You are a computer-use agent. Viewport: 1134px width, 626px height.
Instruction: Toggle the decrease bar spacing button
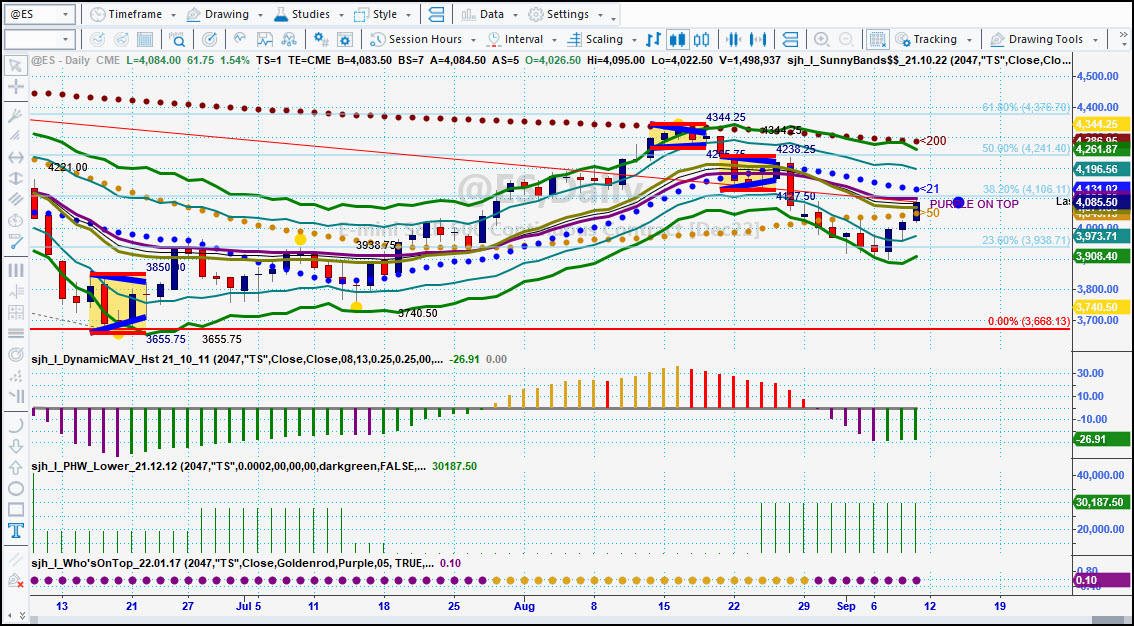pyautogui.click(x=734, y=39)
